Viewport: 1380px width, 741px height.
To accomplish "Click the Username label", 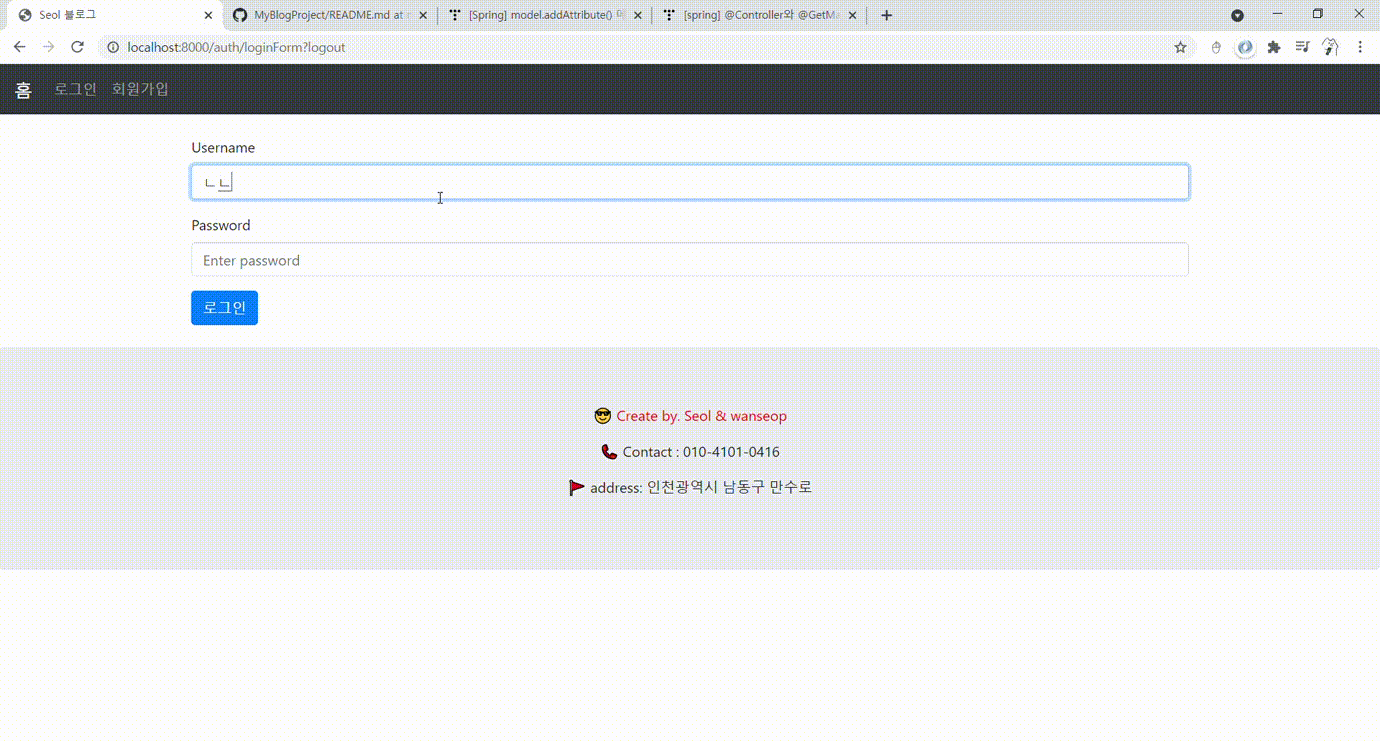I will click(x=223, y=147).
